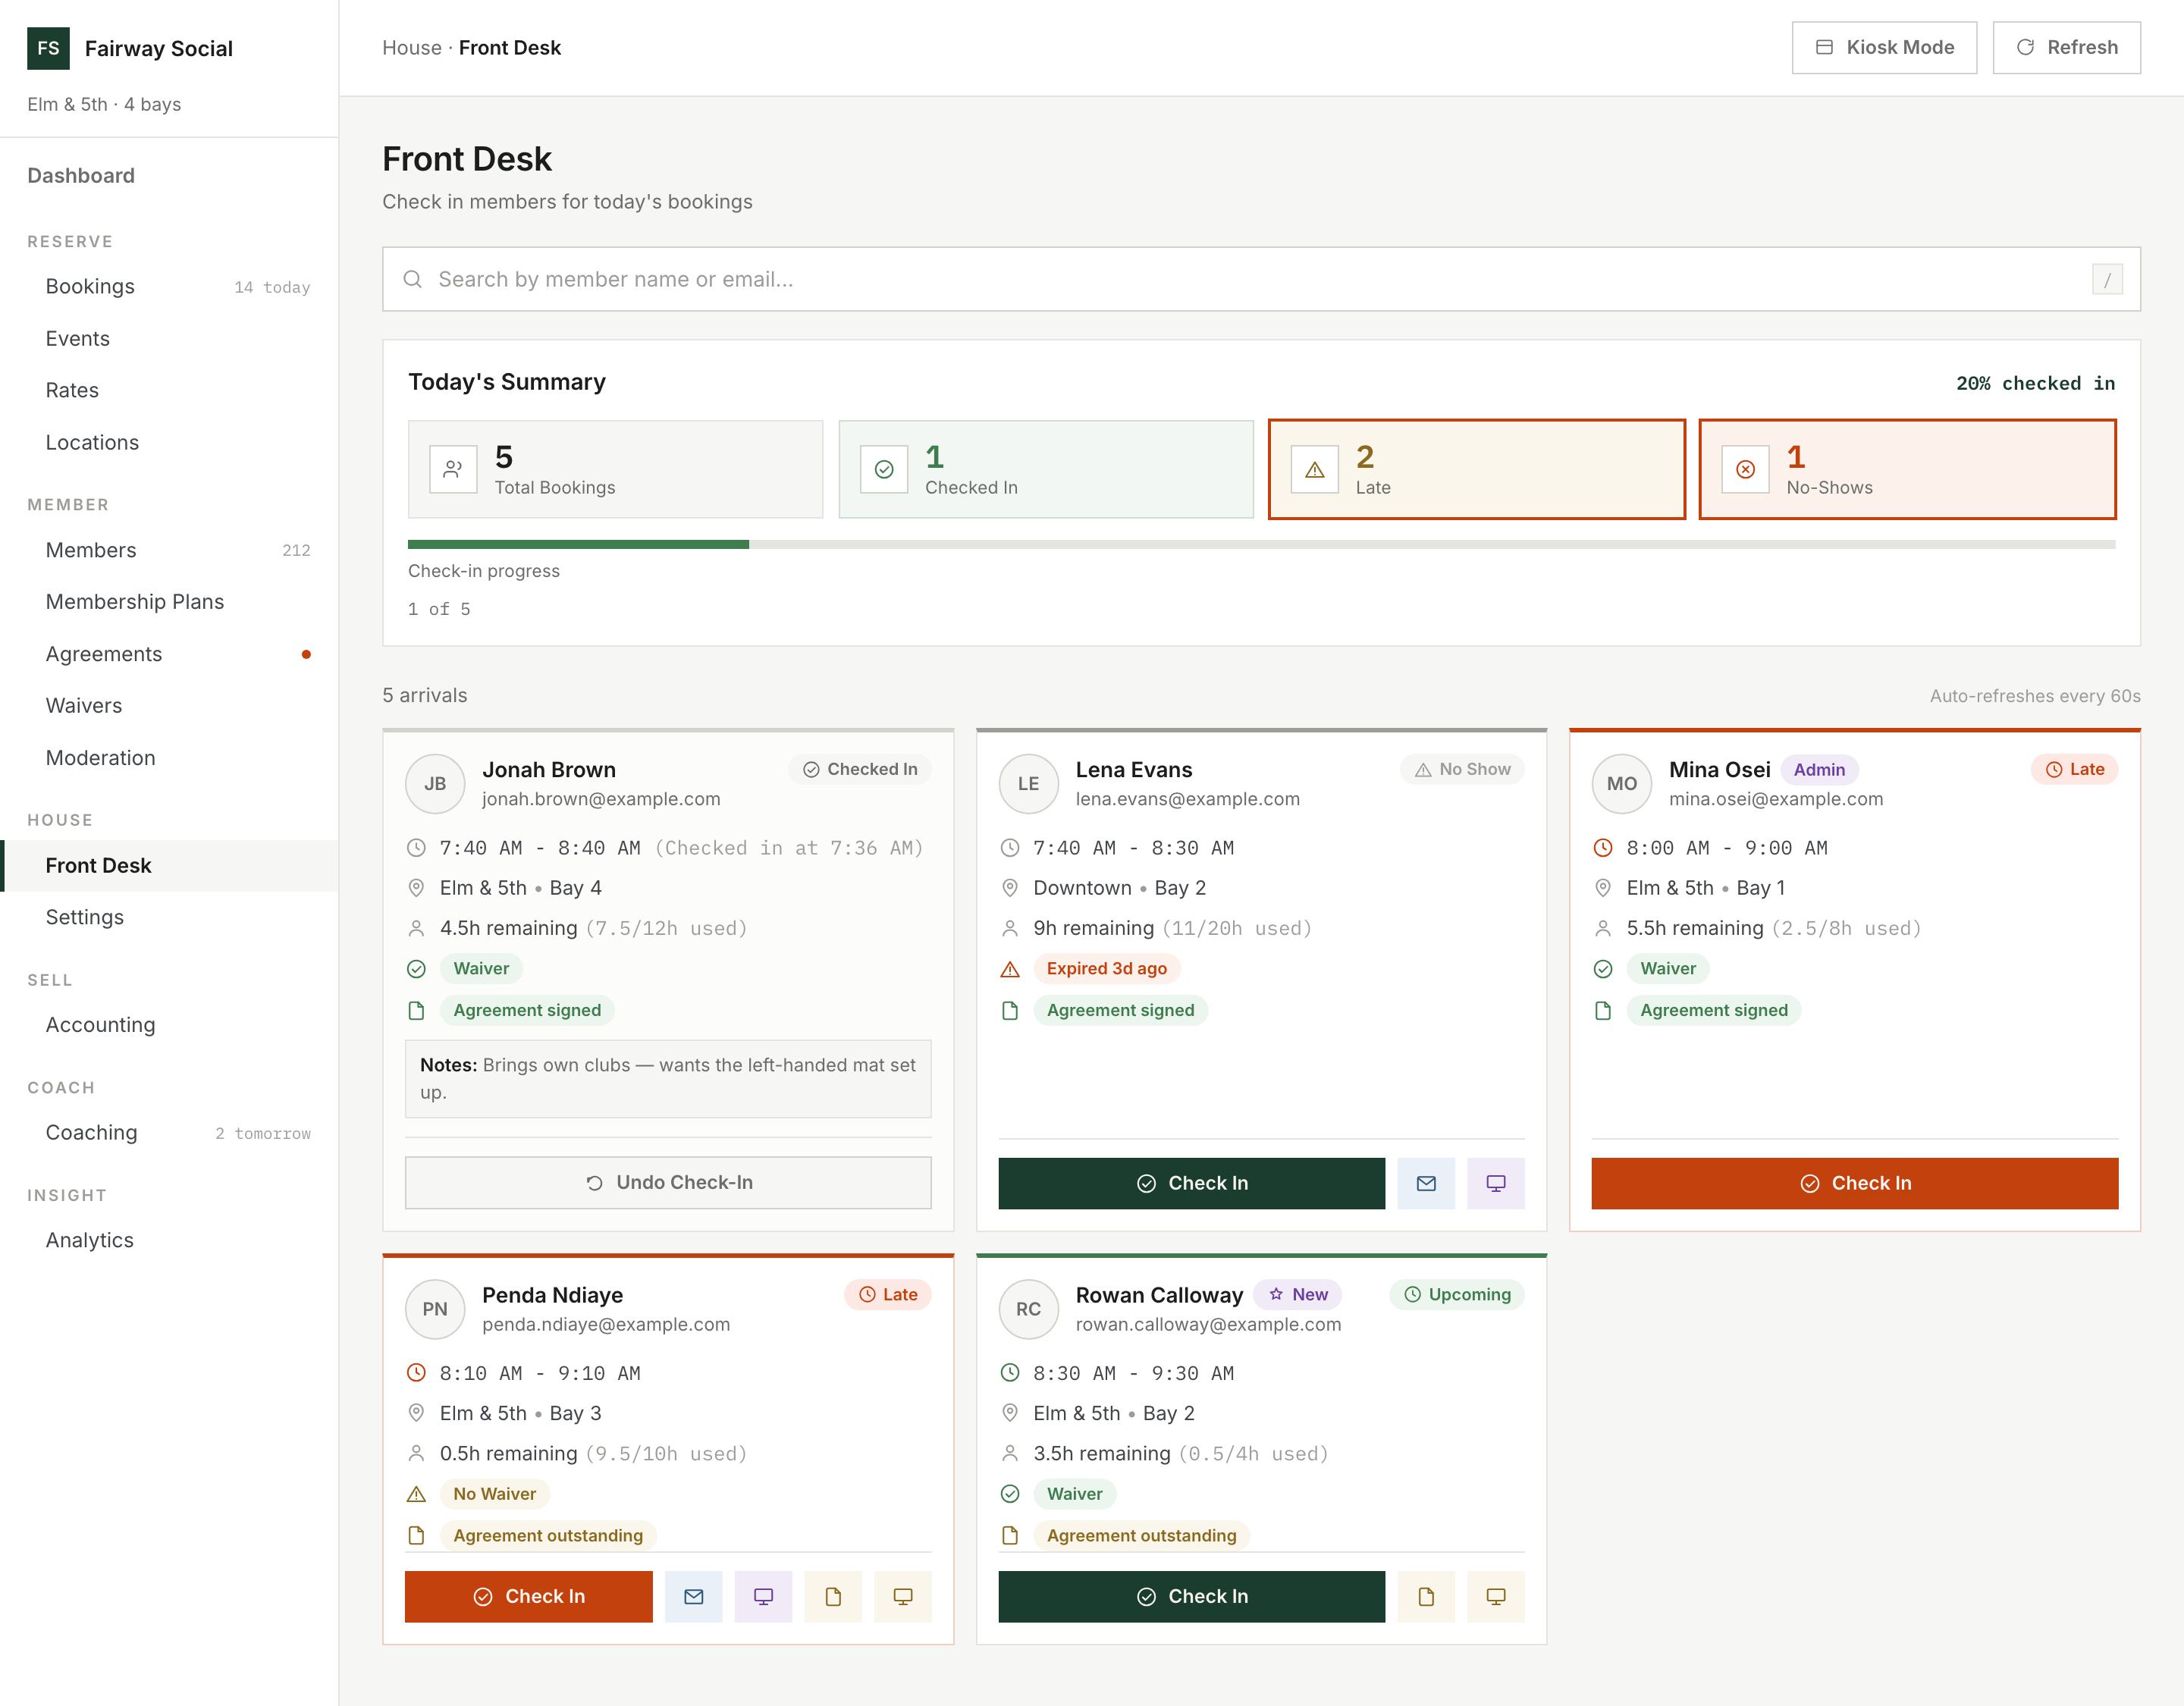Click the mail icon on Lena Evans card
Screen dimensions: 2184x1706
[1426, 1183]
